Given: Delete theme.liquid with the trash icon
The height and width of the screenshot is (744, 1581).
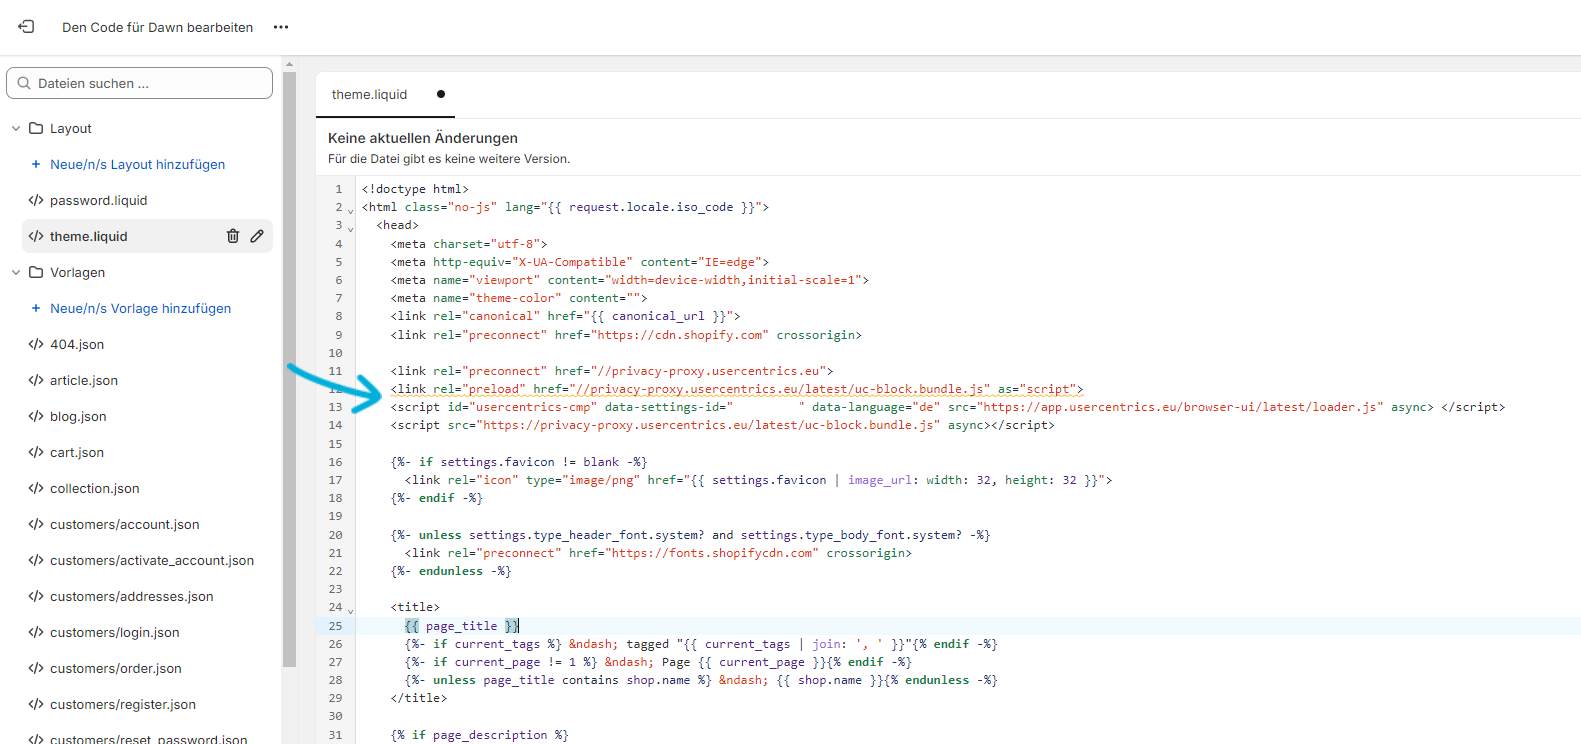Looking at the screenshot, I should coord(233,236).
